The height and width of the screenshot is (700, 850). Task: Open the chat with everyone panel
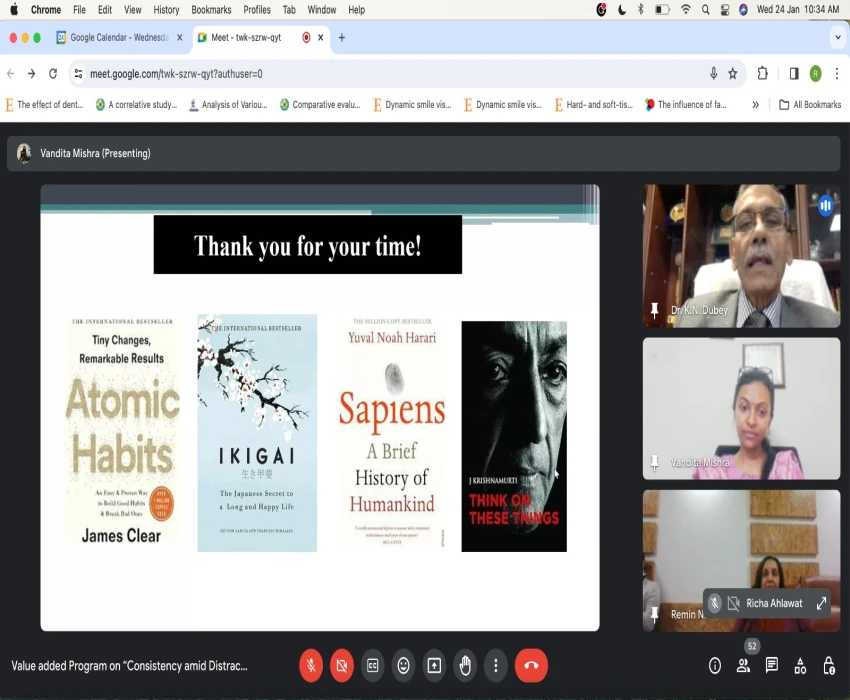click(772, 666)
